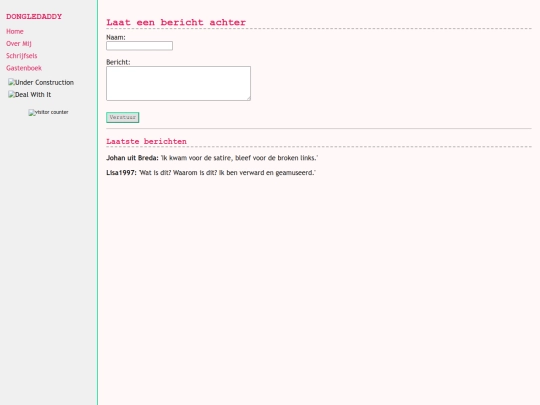Focus the Naam input field
The width and height of the screenshot is (540, 405).
click(x=139, y=46)
